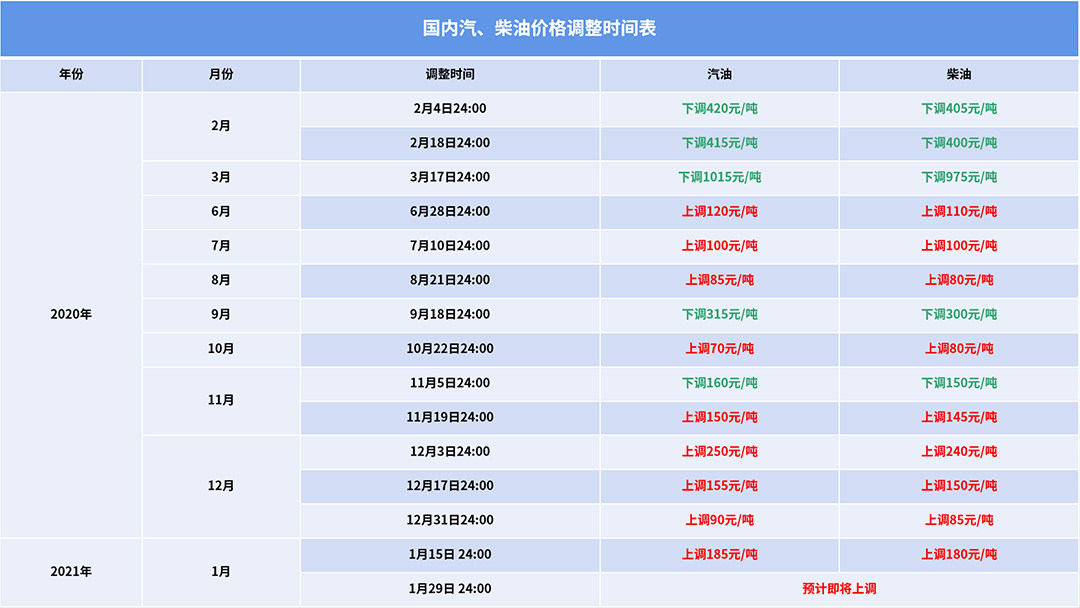Select the date 12月31日24:00
The width and height of the screenshot is (1080, 608).
pos(450,520)
